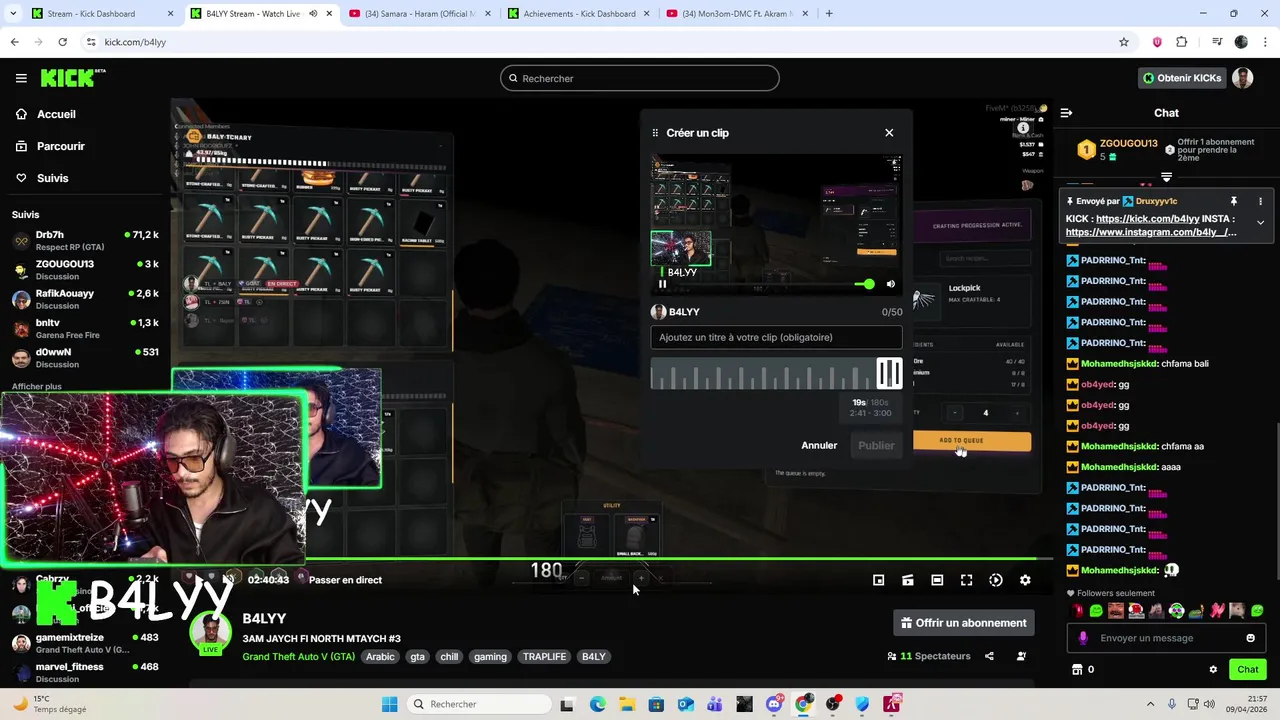Open chat settings gear
Screen dimensions: 1280x720
(x=1213, y=669)
